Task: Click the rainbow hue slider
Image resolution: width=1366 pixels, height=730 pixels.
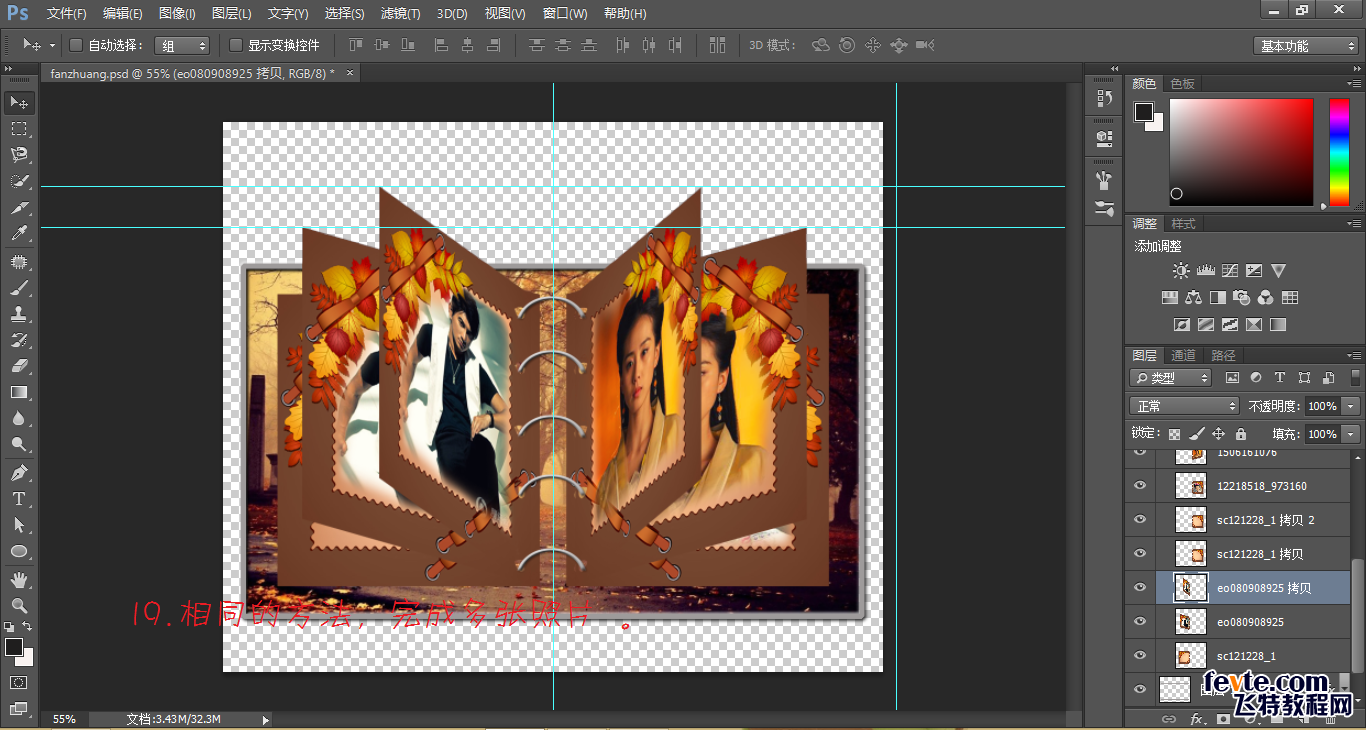Action: (1339, 152)
